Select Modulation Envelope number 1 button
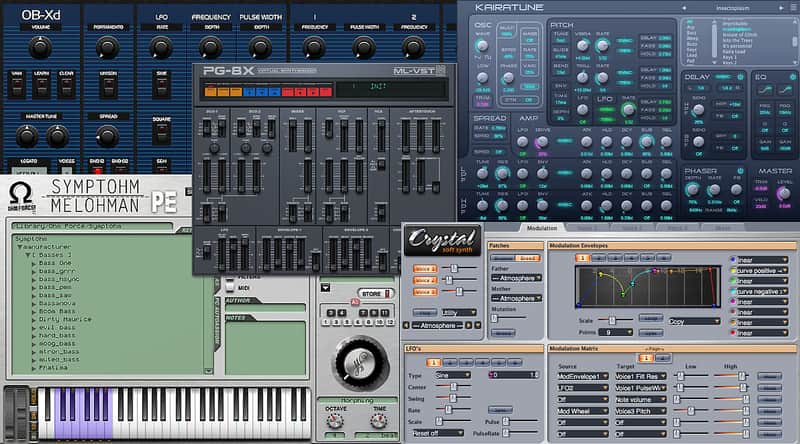This screenshot has height=444, width=800. [582, 258]
